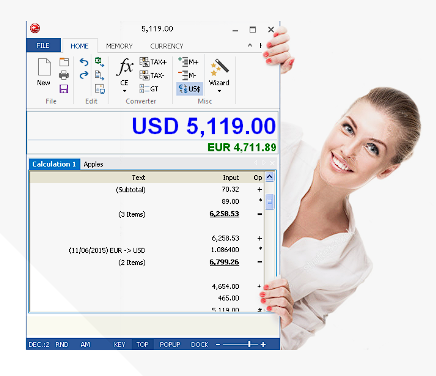
Task: Click the copy document icon in Edit group
Action: [99, 75]
